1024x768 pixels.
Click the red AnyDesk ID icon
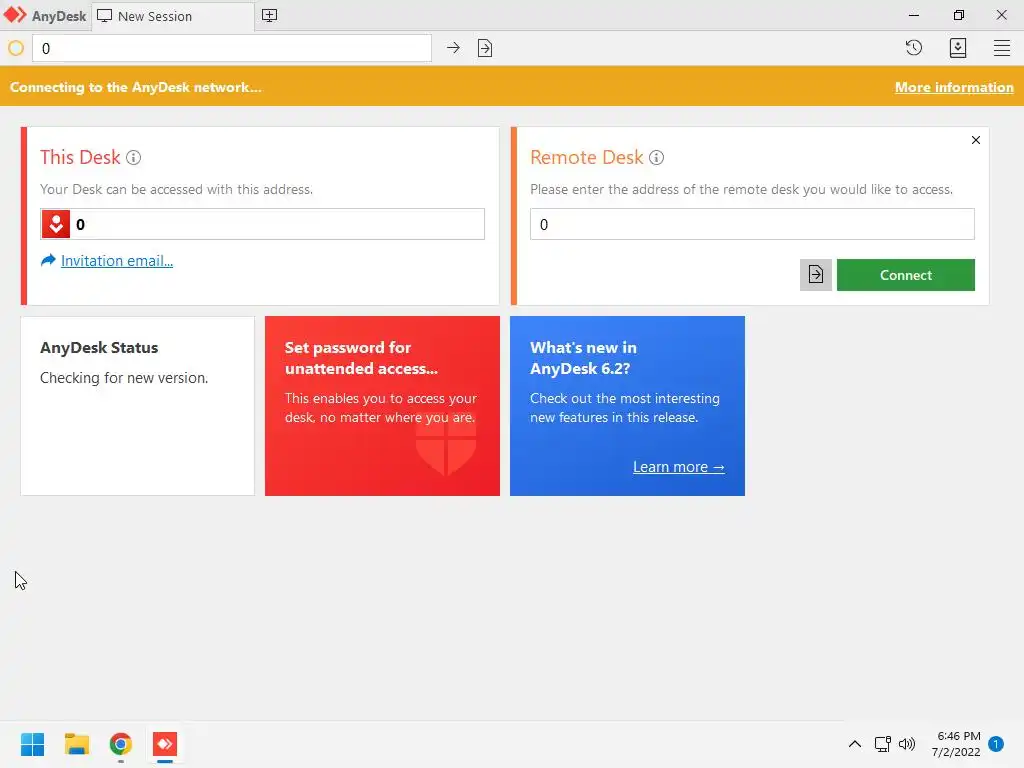point(56,224)
